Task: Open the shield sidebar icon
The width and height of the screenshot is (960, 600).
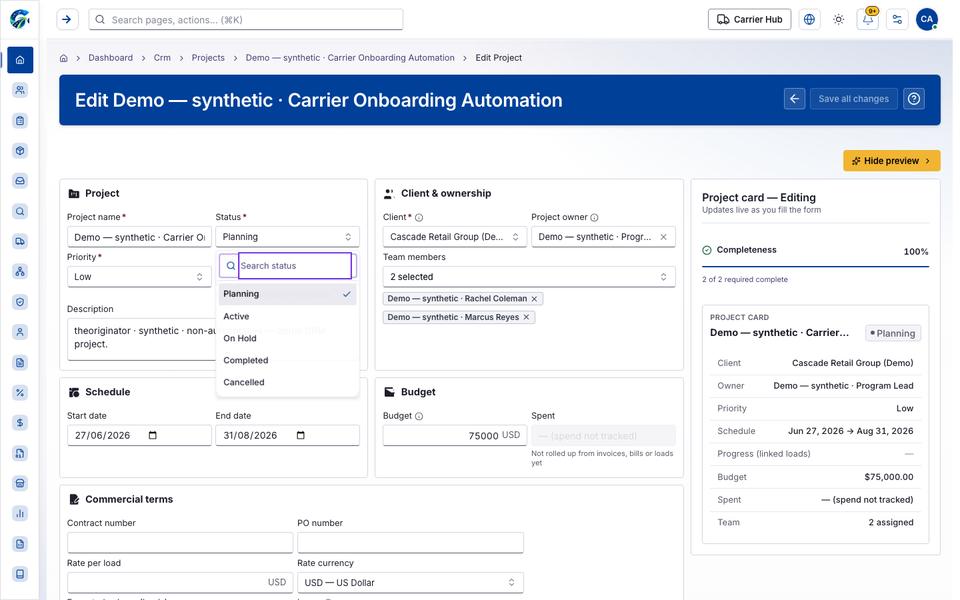Action: (x=20, y=302)
